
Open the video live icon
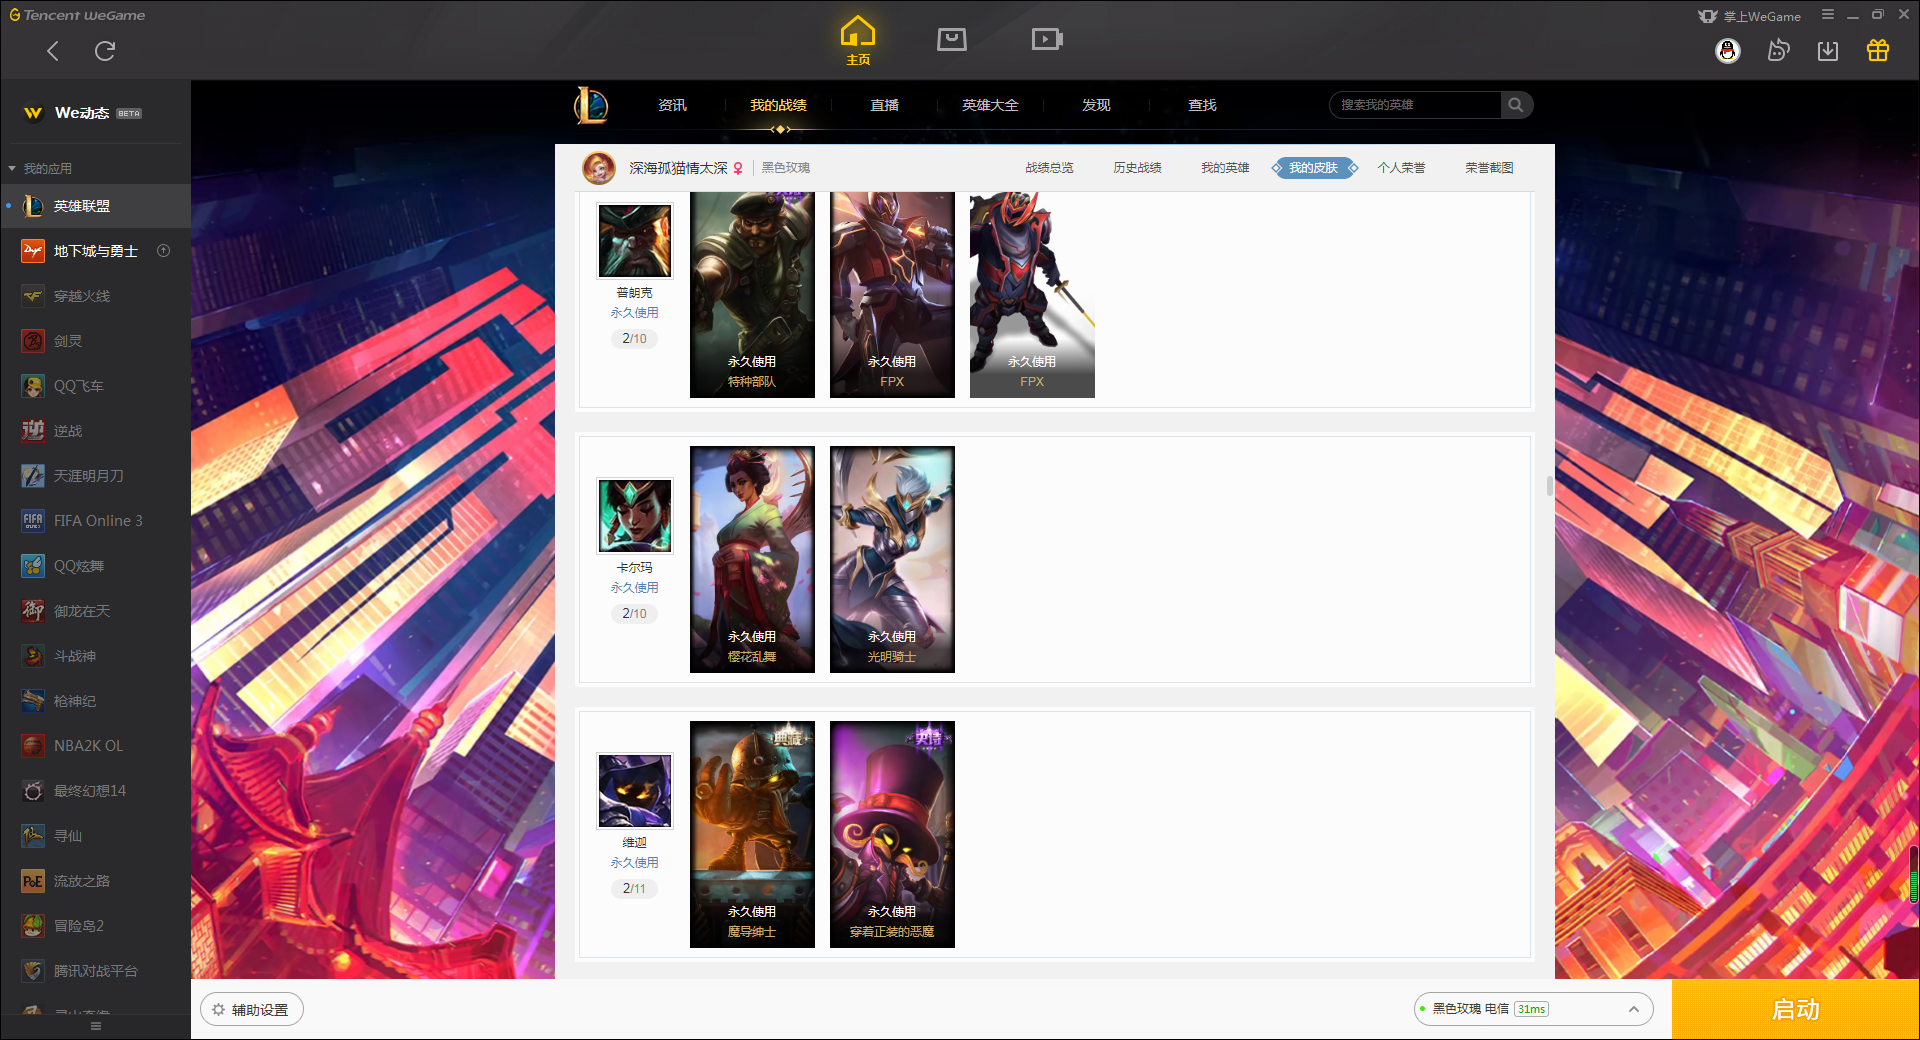[1047, 39]
